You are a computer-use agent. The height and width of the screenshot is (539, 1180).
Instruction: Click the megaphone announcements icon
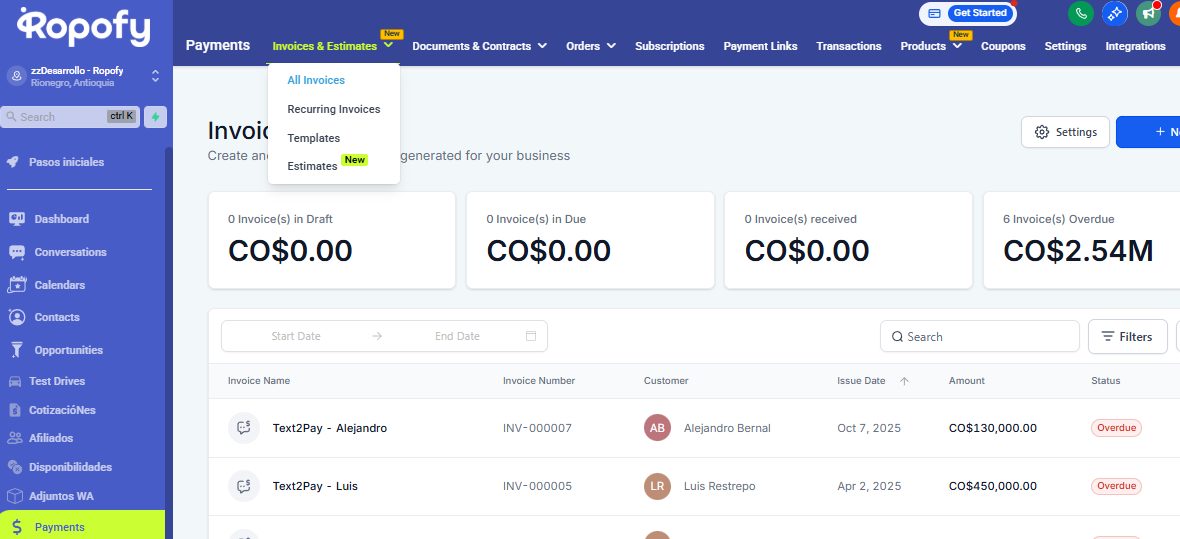(1147, 13)
